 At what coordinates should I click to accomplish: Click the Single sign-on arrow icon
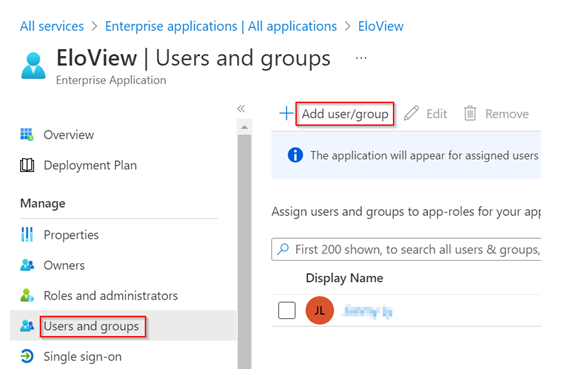pos(27,356)
